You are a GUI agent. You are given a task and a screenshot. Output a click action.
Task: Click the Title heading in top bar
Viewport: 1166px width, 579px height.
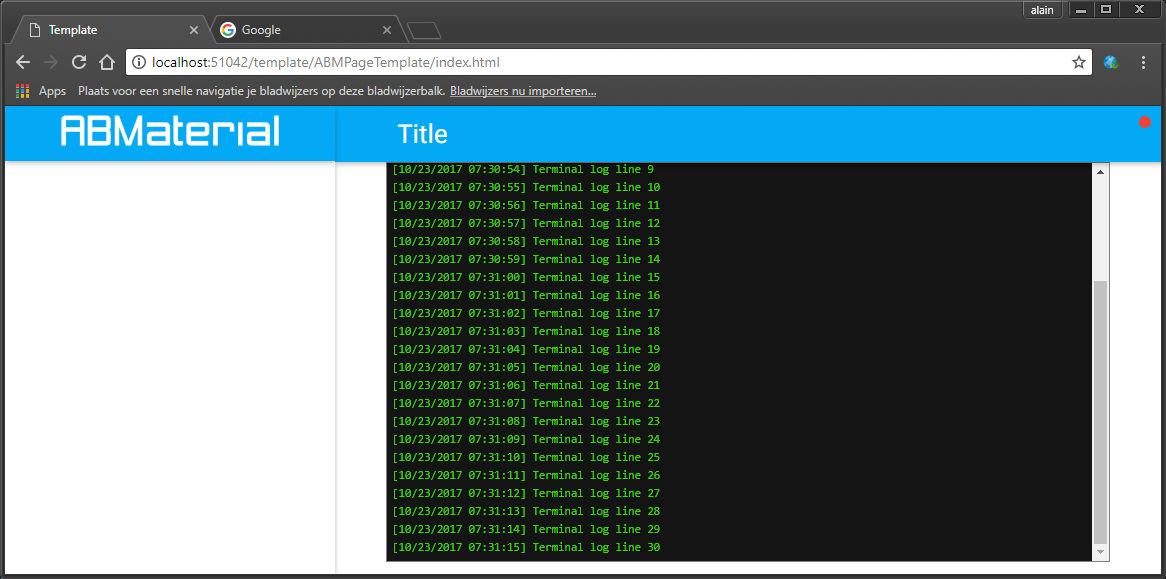[422, 135]
